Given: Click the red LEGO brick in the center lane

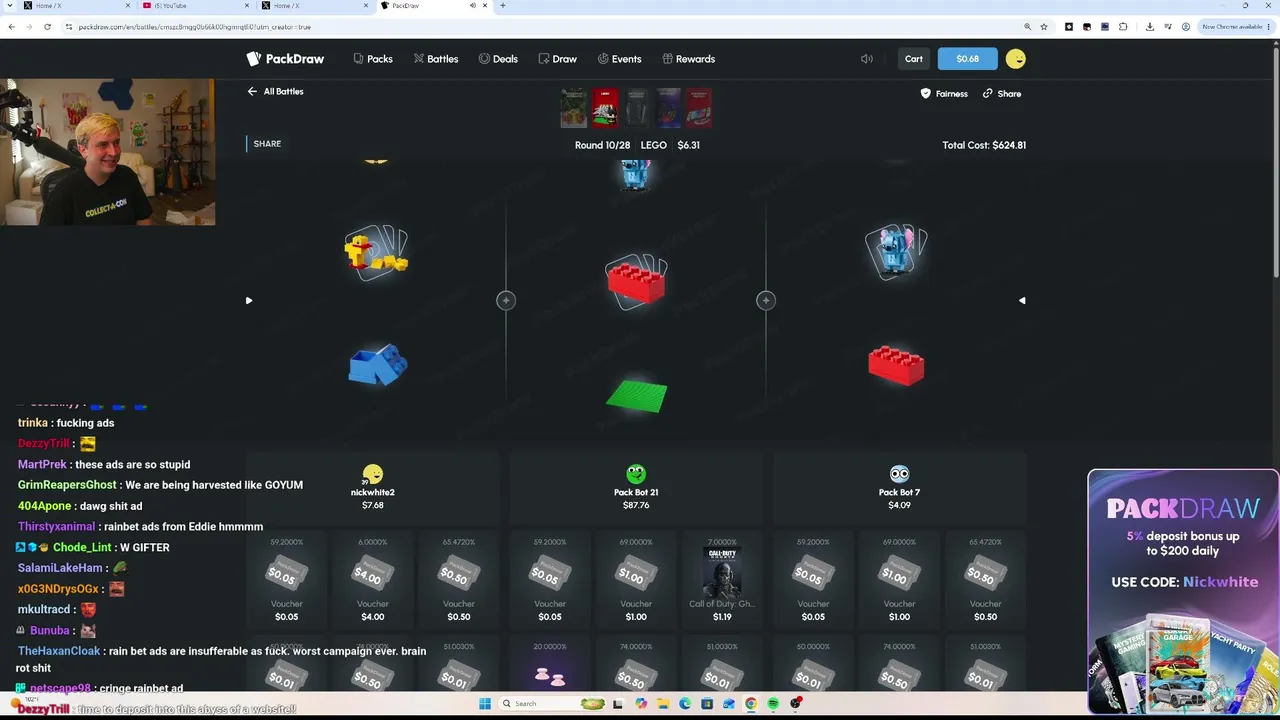Looking at the screenshot, I should pyautogui.click(x=636, y=282).
